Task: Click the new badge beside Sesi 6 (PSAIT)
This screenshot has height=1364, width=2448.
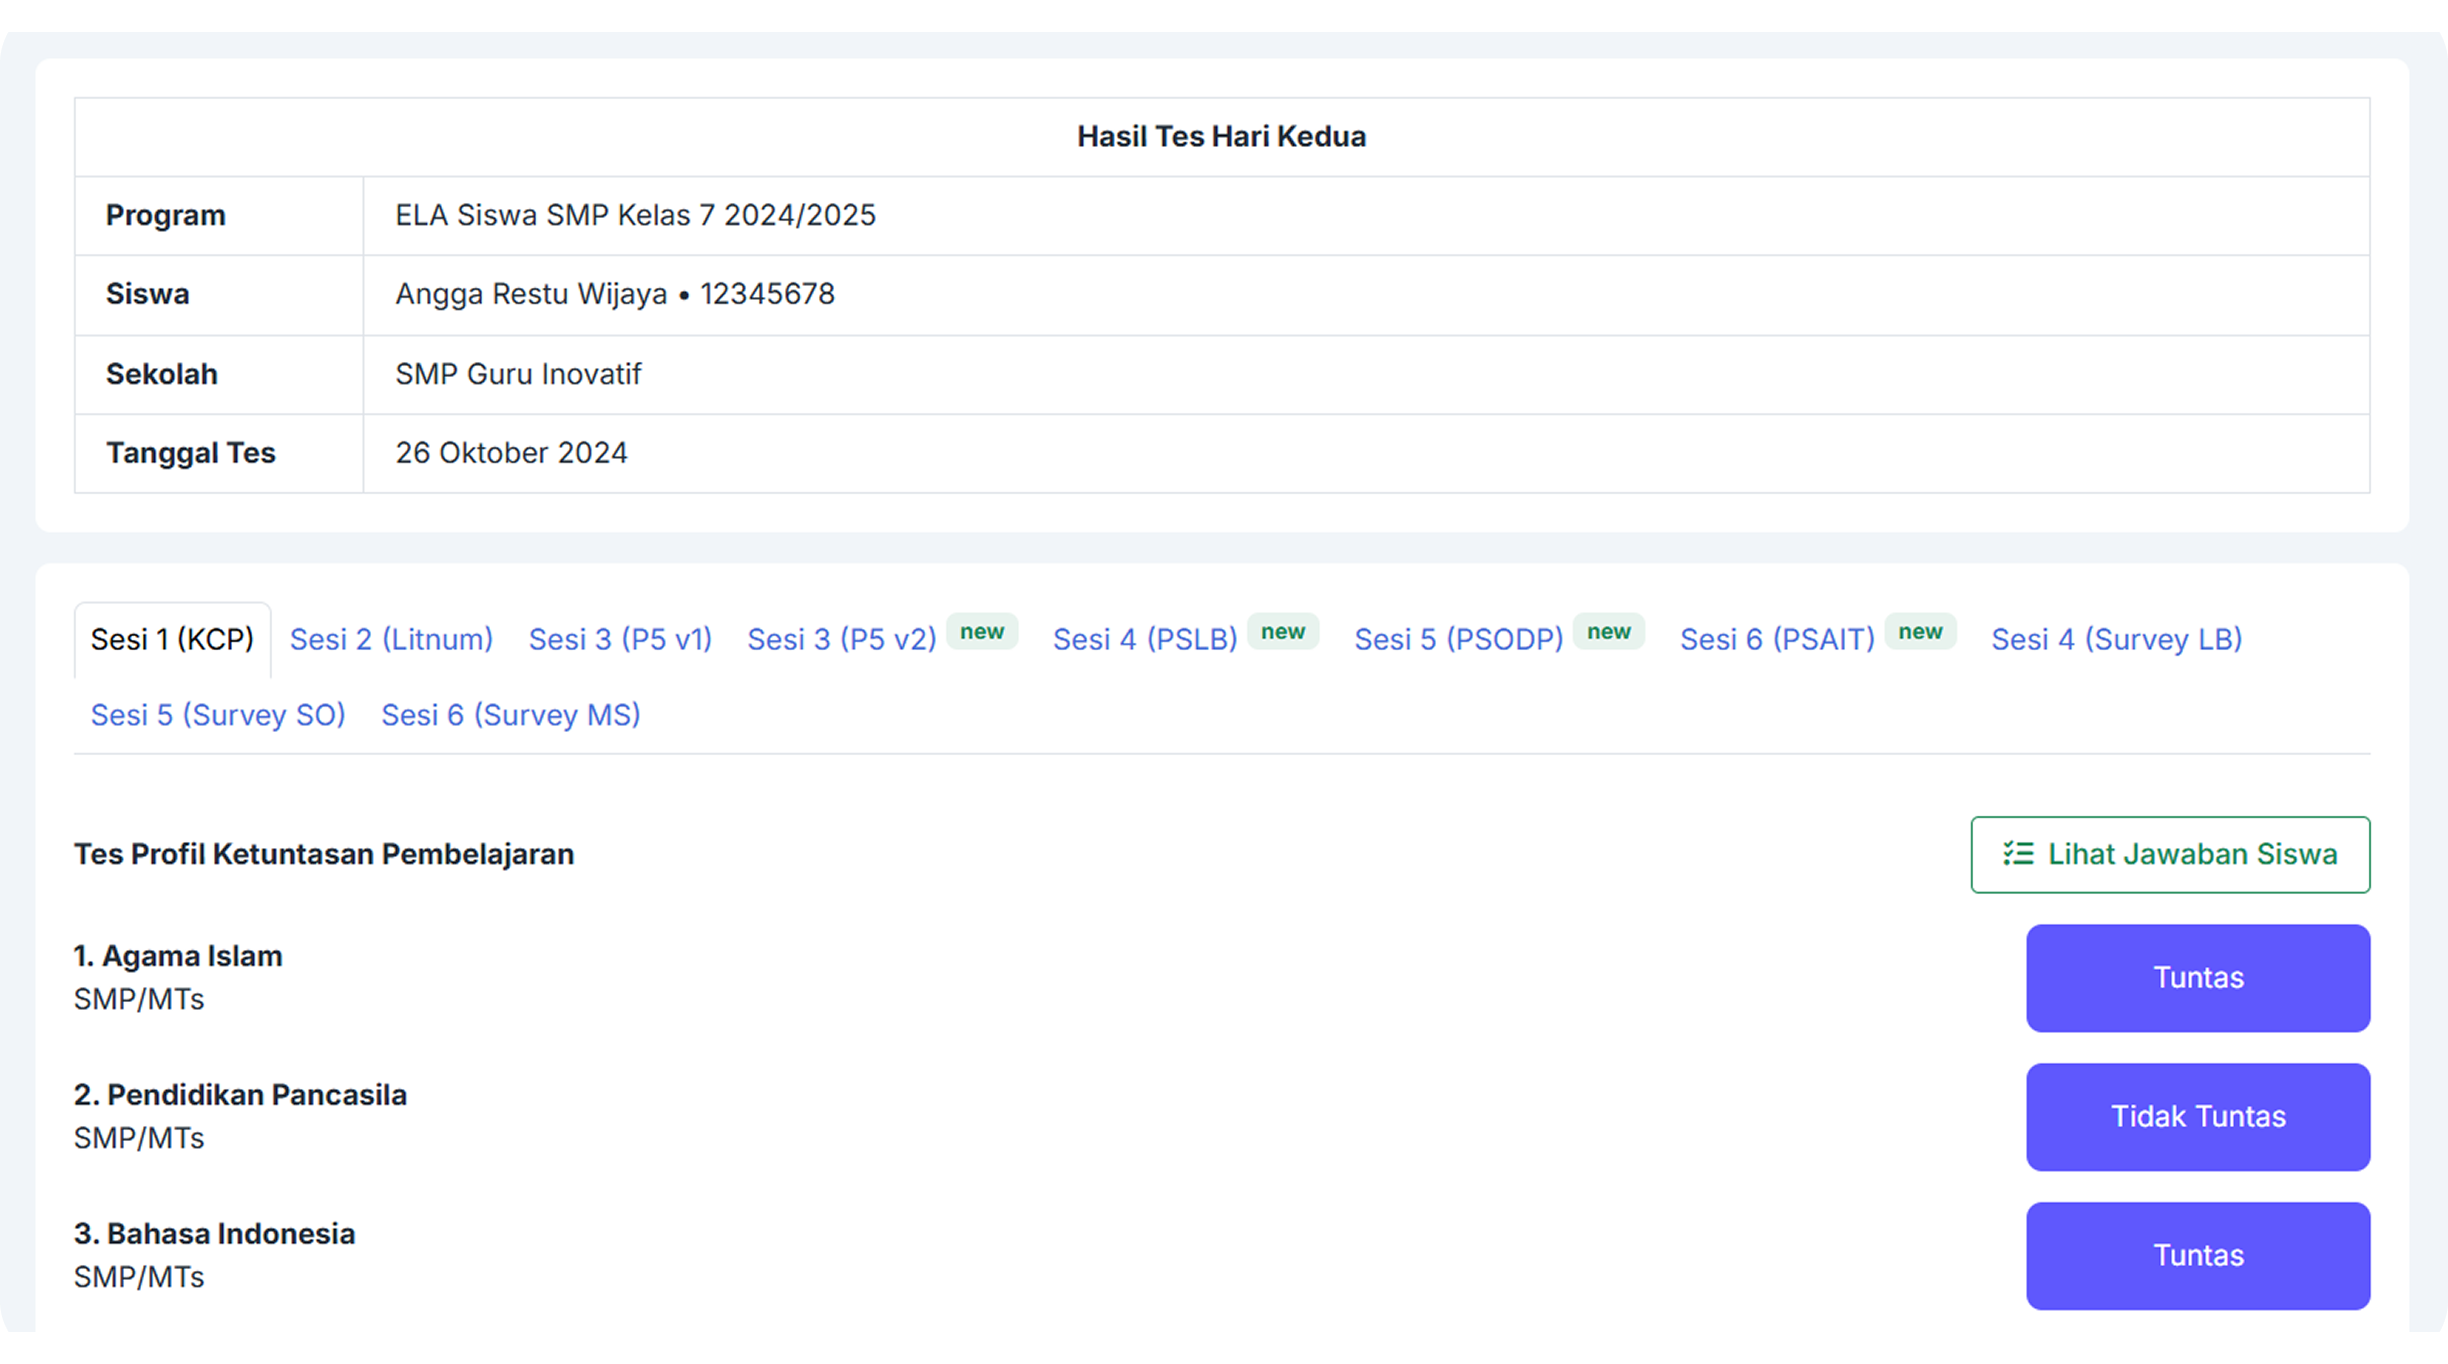Action: pyautogui.click(x=1920, y=631)
